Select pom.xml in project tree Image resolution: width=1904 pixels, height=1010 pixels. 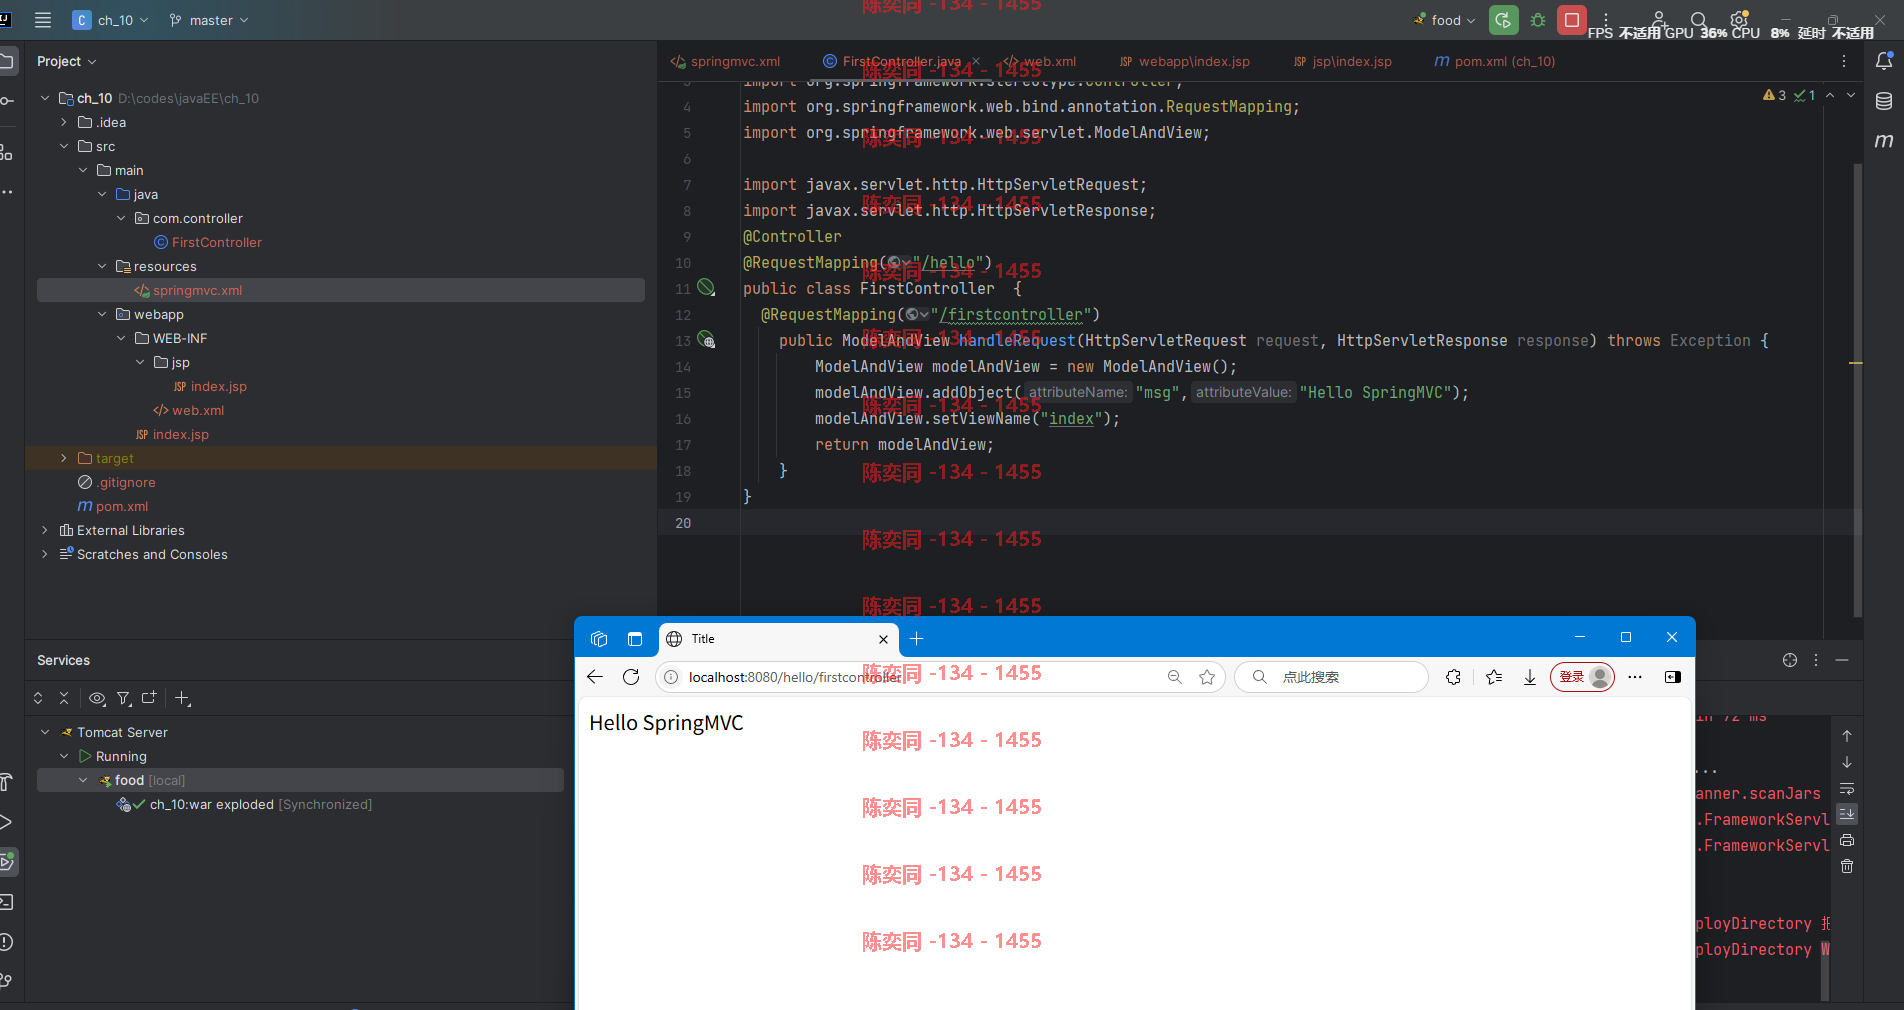point(112,506)
